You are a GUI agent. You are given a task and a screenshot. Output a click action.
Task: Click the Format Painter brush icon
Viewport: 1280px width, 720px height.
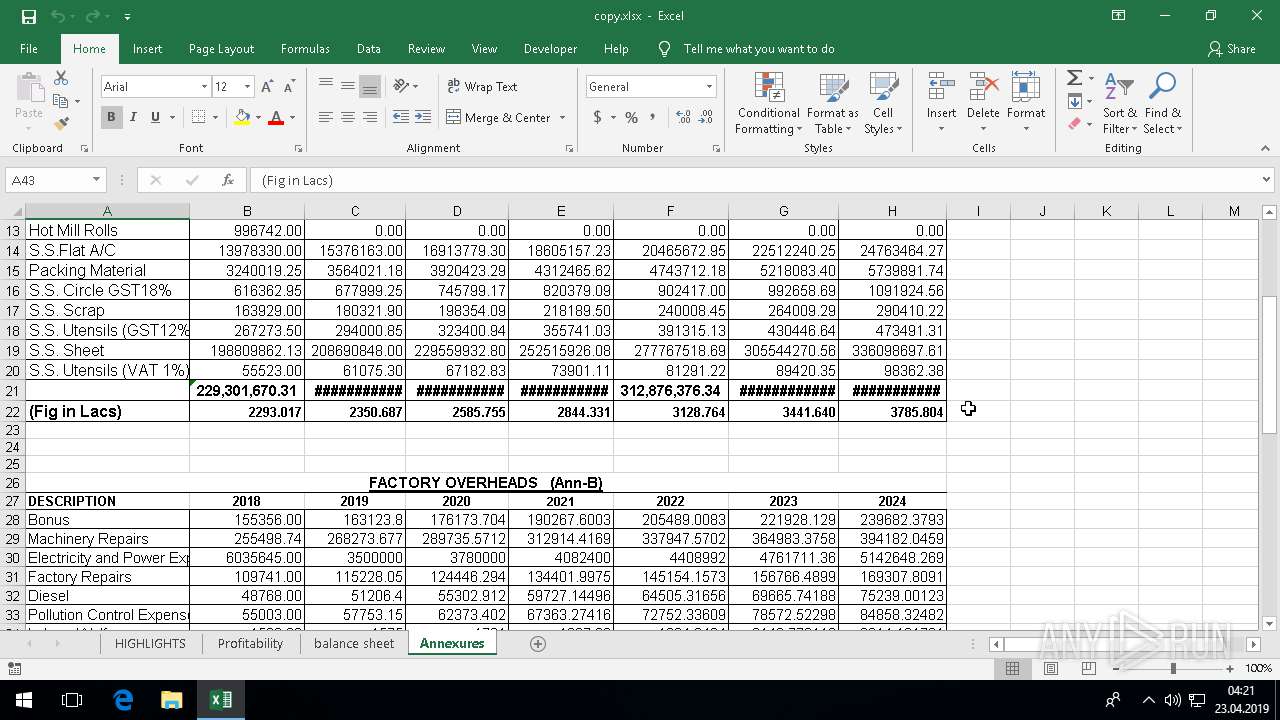61,124
